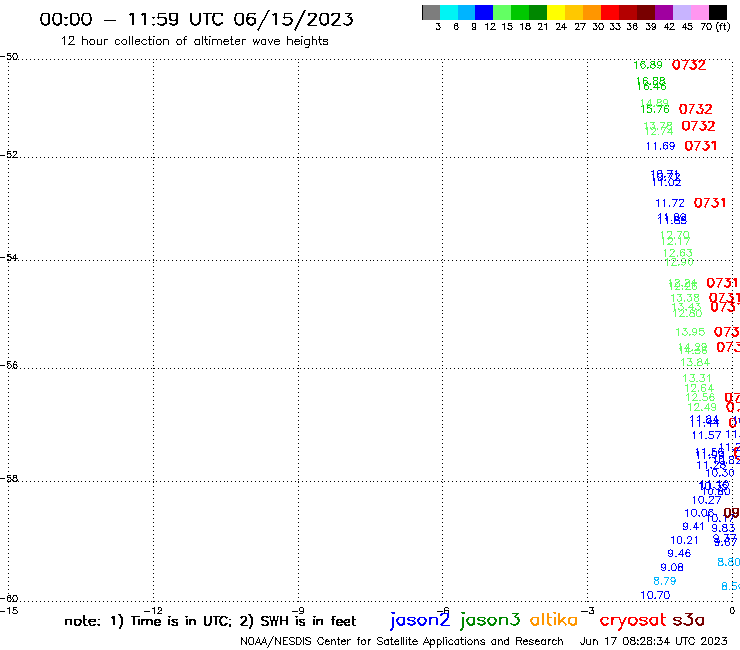Click the red time 0732 beside 16.89
The width and height of the screenshot is (740, 650).
[x=689, y=65]
